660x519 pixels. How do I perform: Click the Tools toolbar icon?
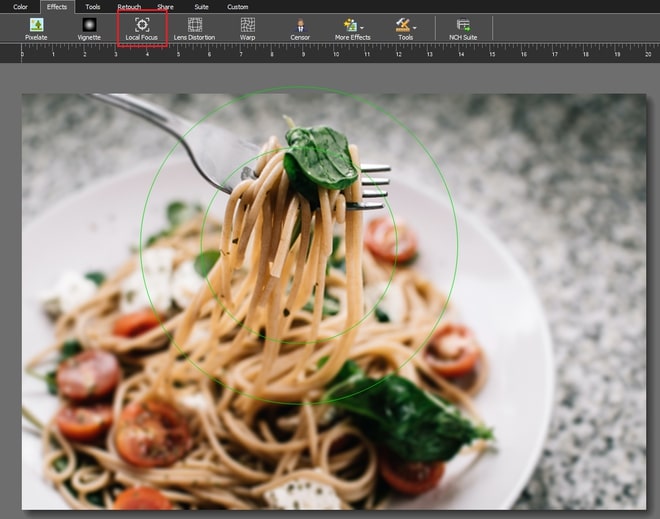(402, 25)
